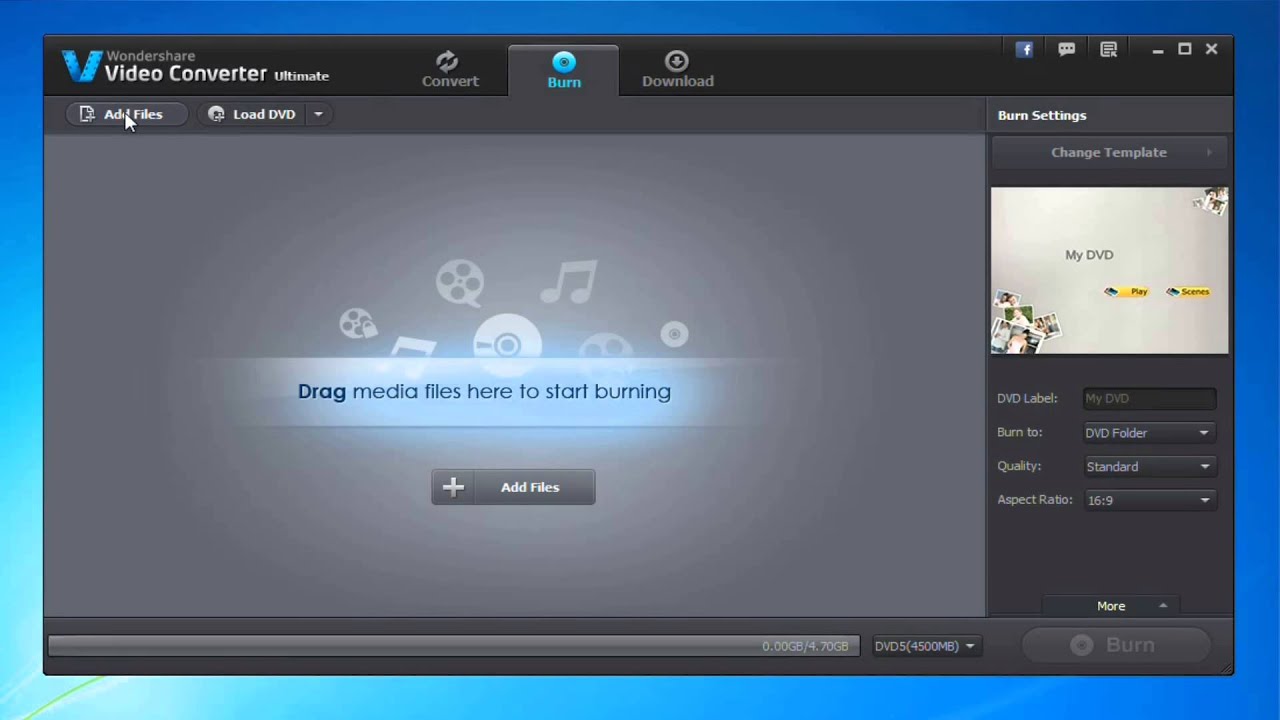Expand the Load DVD dropdown arrow

(318, 114)
